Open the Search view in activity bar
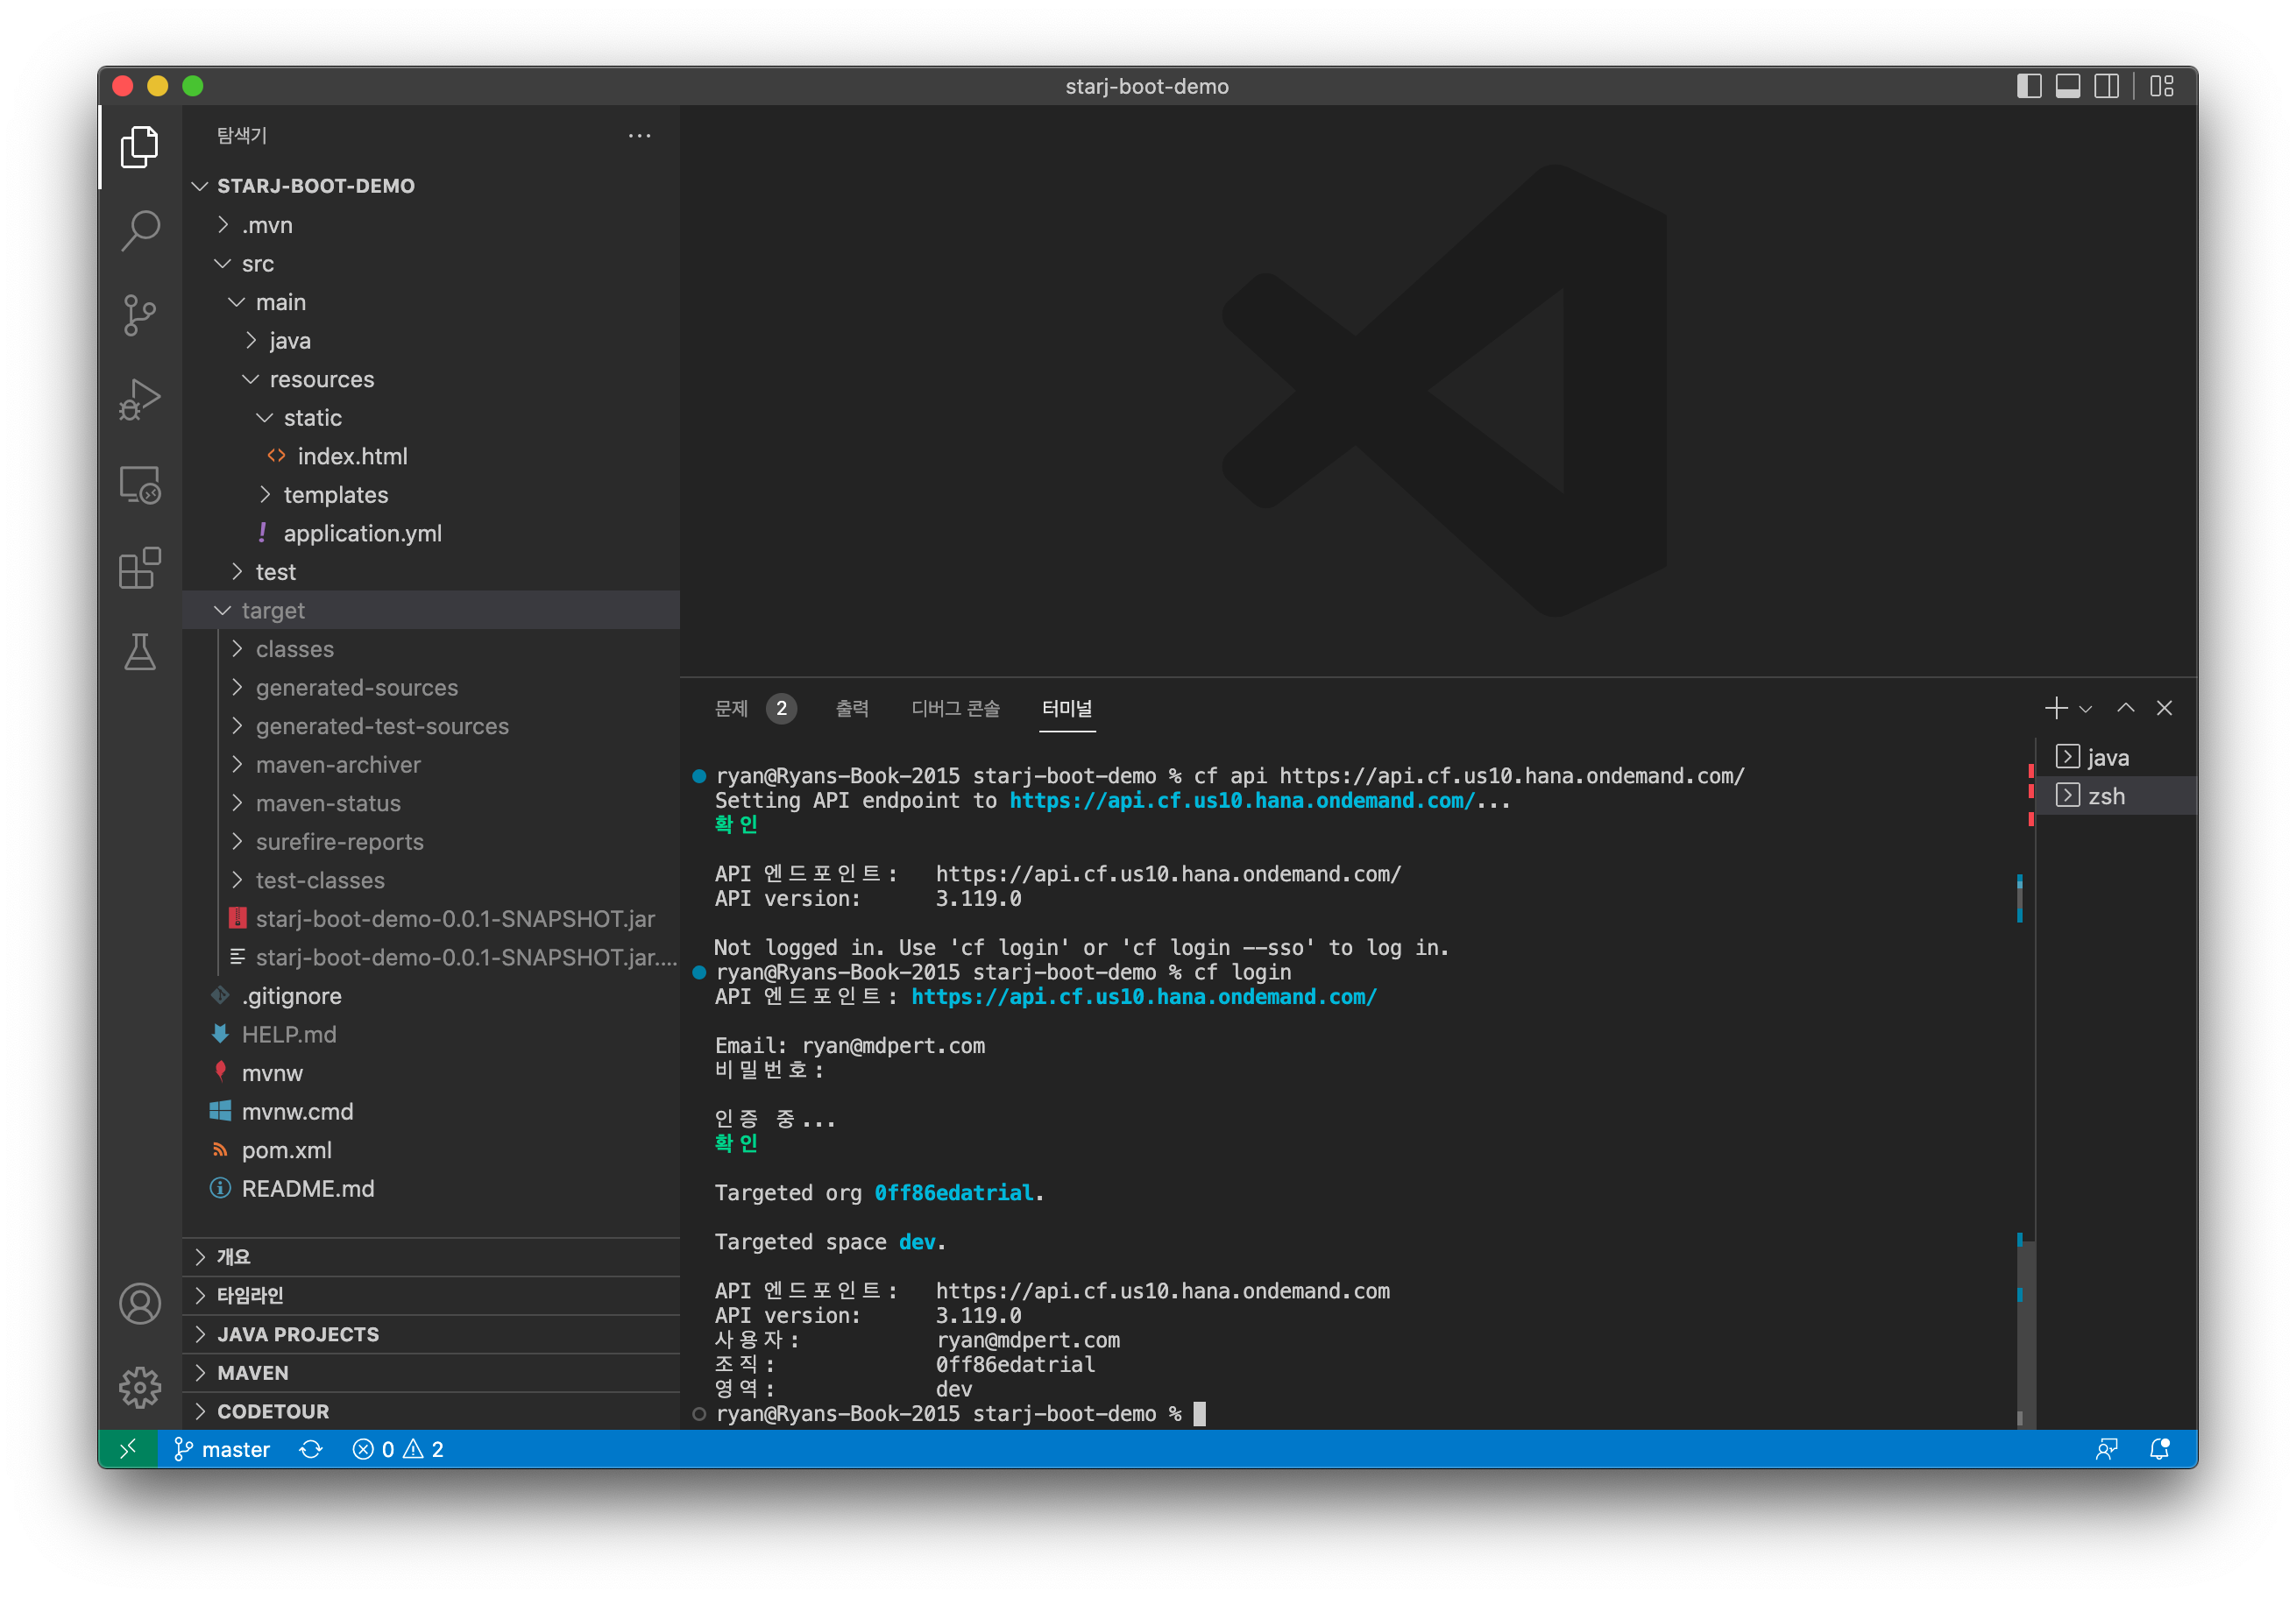Image resolution: width=2296 pixels, height=1598 pixels. (x=140, y=230)
